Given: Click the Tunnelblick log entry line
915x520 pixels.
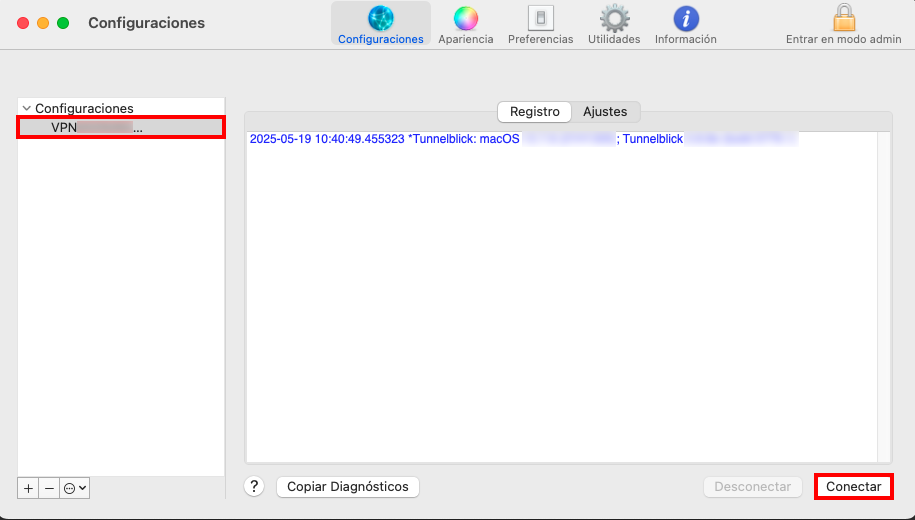Looking at the screenshot, I should [523, 139].
